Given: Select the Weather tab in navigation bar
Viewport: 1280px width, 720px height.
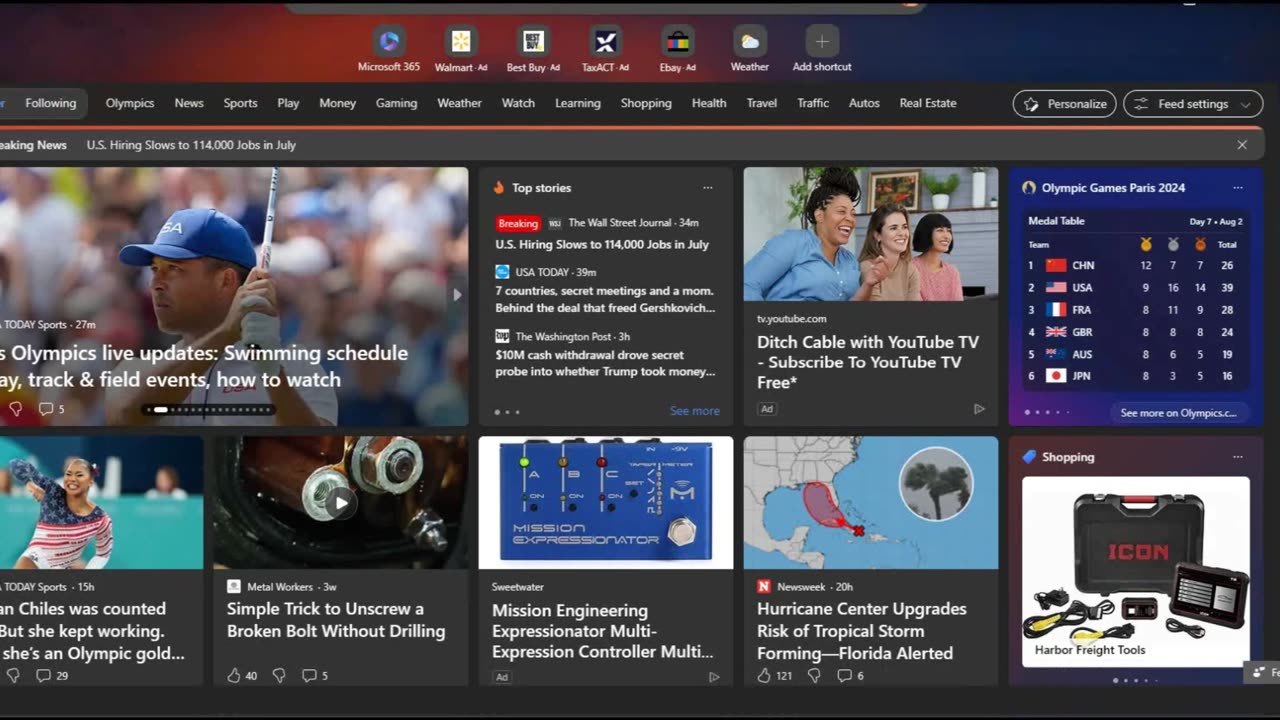Looking at the screenshot, I should tap(459, 103).
